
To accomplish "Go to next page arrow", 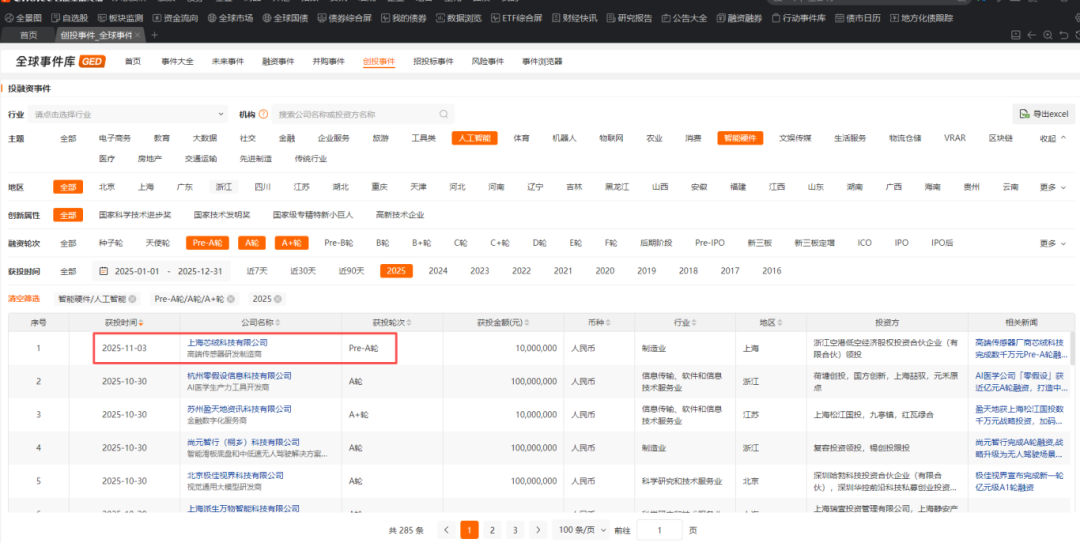I will (537, 529).
